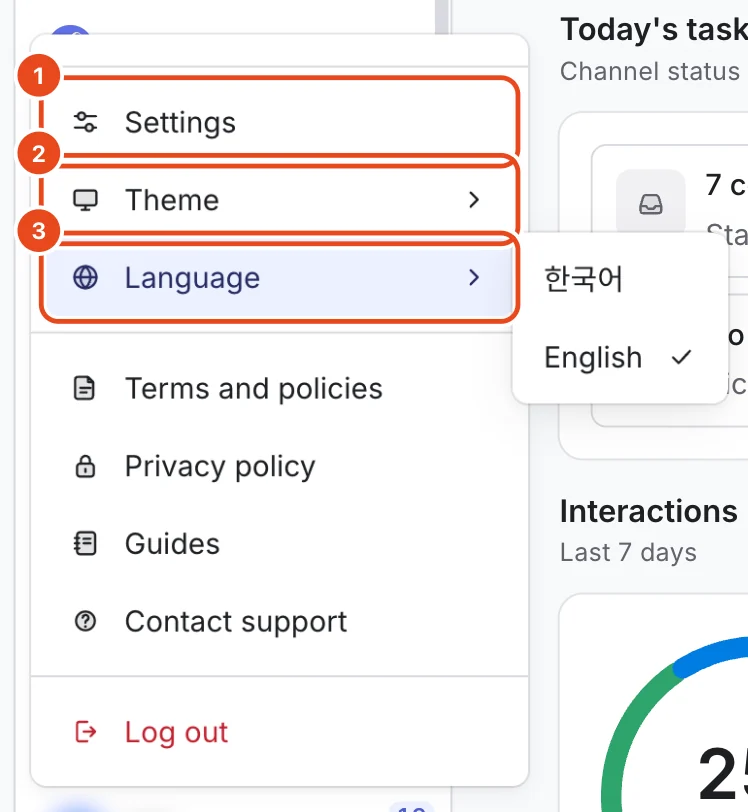Open Terms and policies
The width and height of the screenshot is (748, 812).
[x=280, y=388]
